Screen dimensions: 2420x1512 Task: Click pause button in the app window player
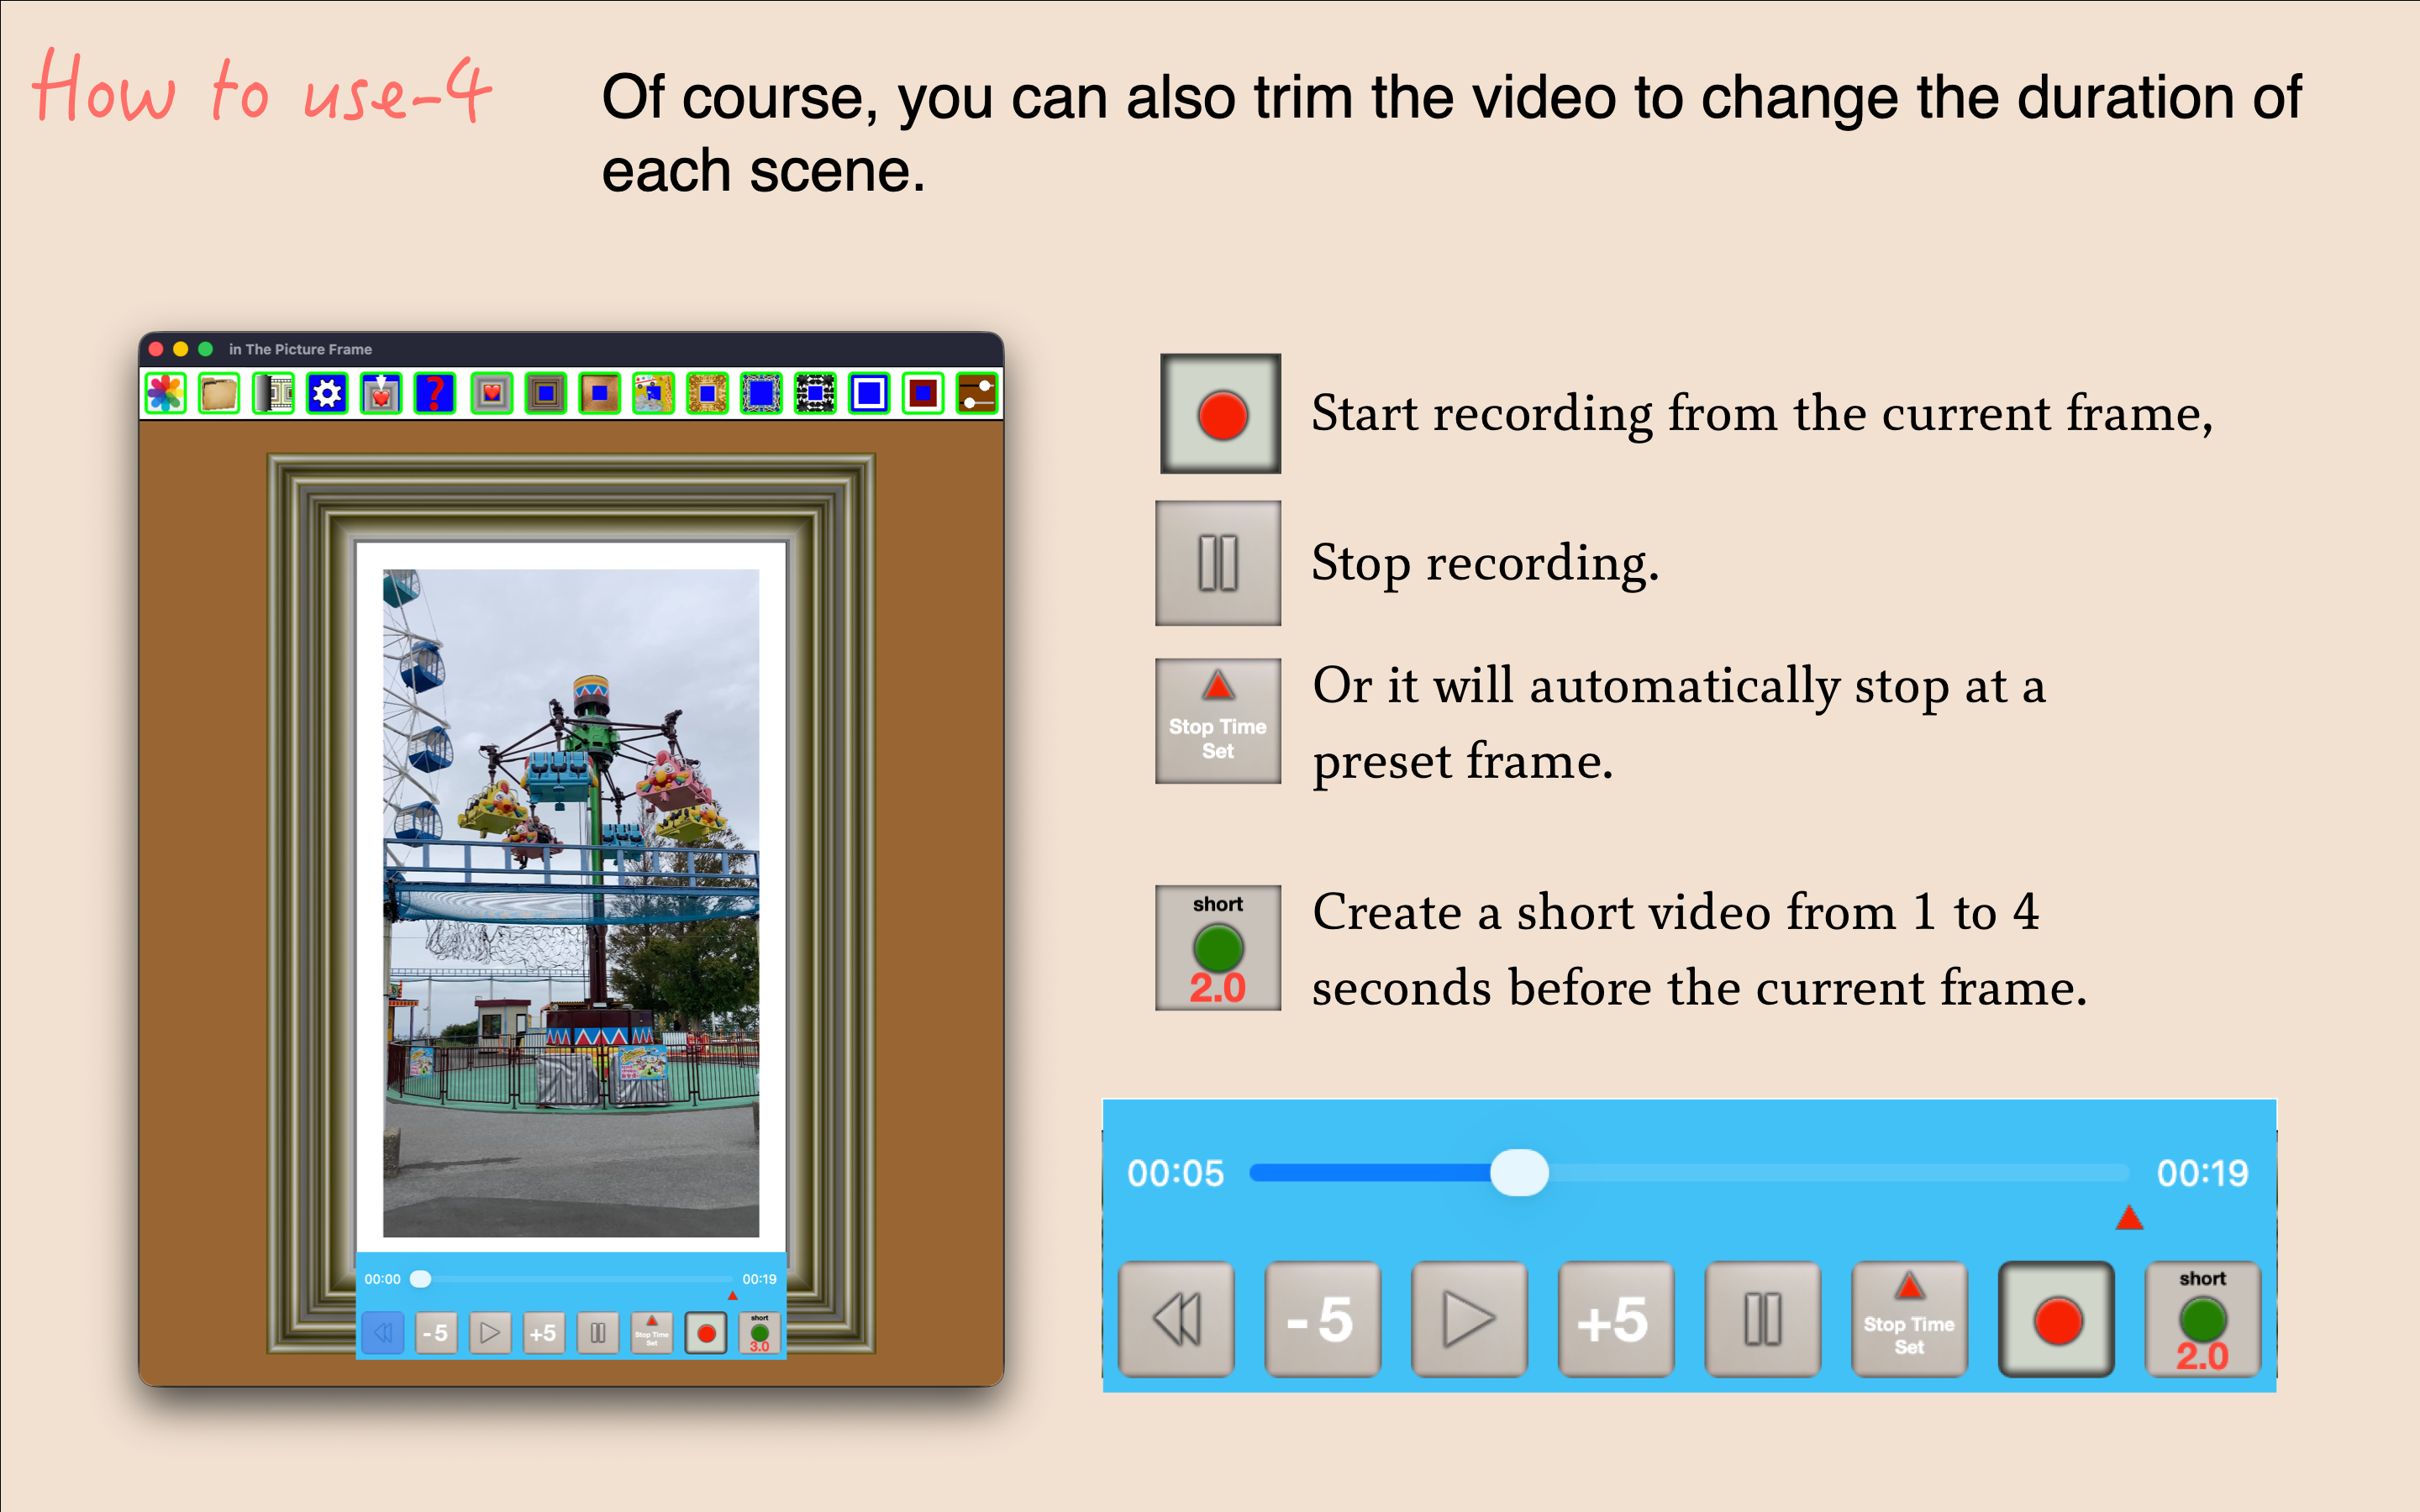598,1333
